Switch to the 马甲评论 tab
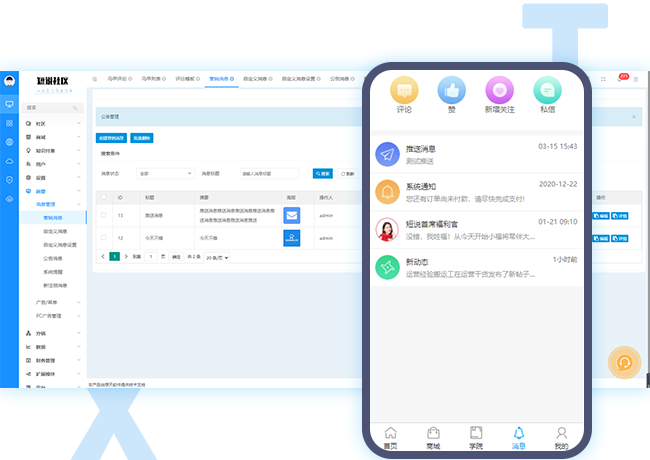Image resolution: width=650 pixels, height=460 pixels. click(x=119, y=79)
